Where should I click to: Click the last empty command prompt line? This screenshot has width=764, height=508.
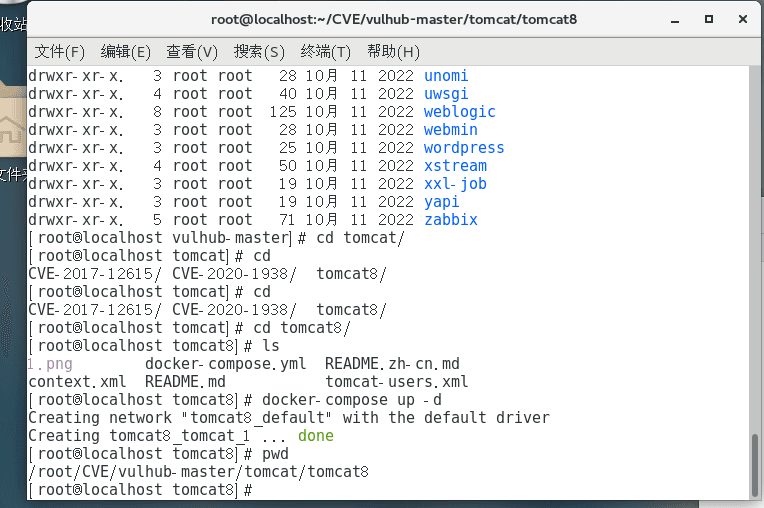[x=400, y=490]
